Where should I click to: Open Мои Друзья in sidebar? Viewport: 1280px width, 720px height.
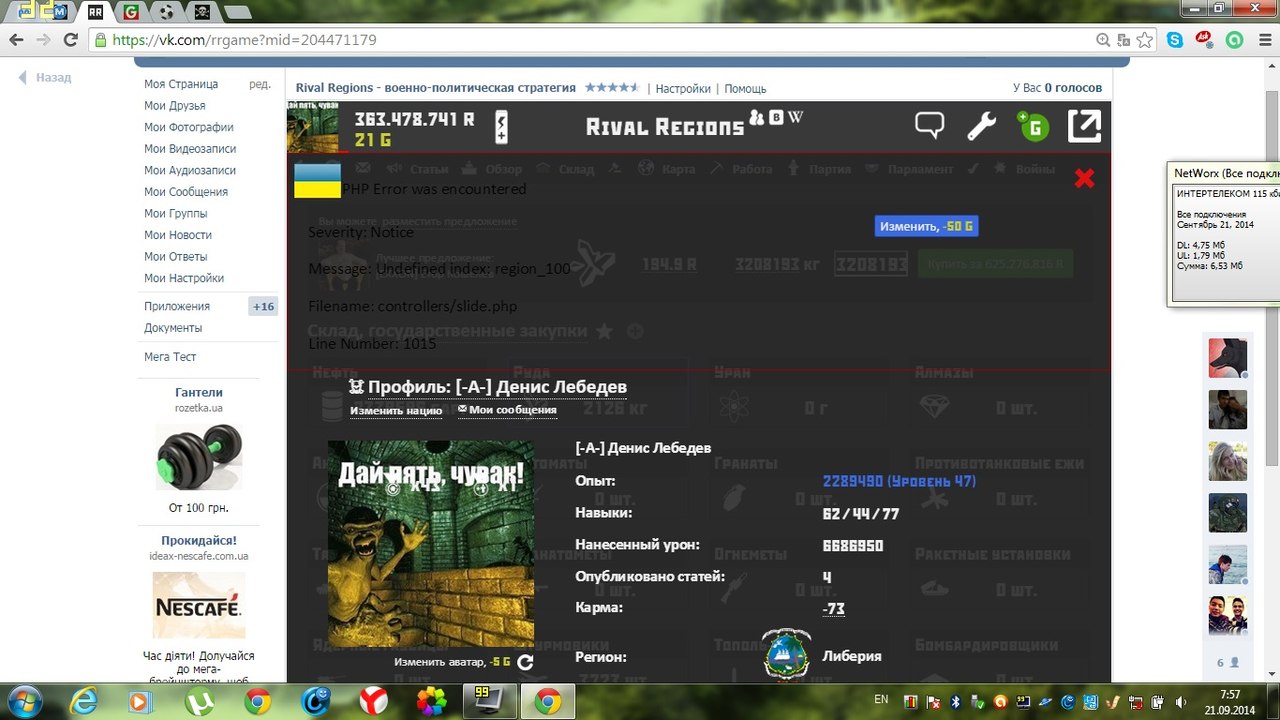[175, 106]
